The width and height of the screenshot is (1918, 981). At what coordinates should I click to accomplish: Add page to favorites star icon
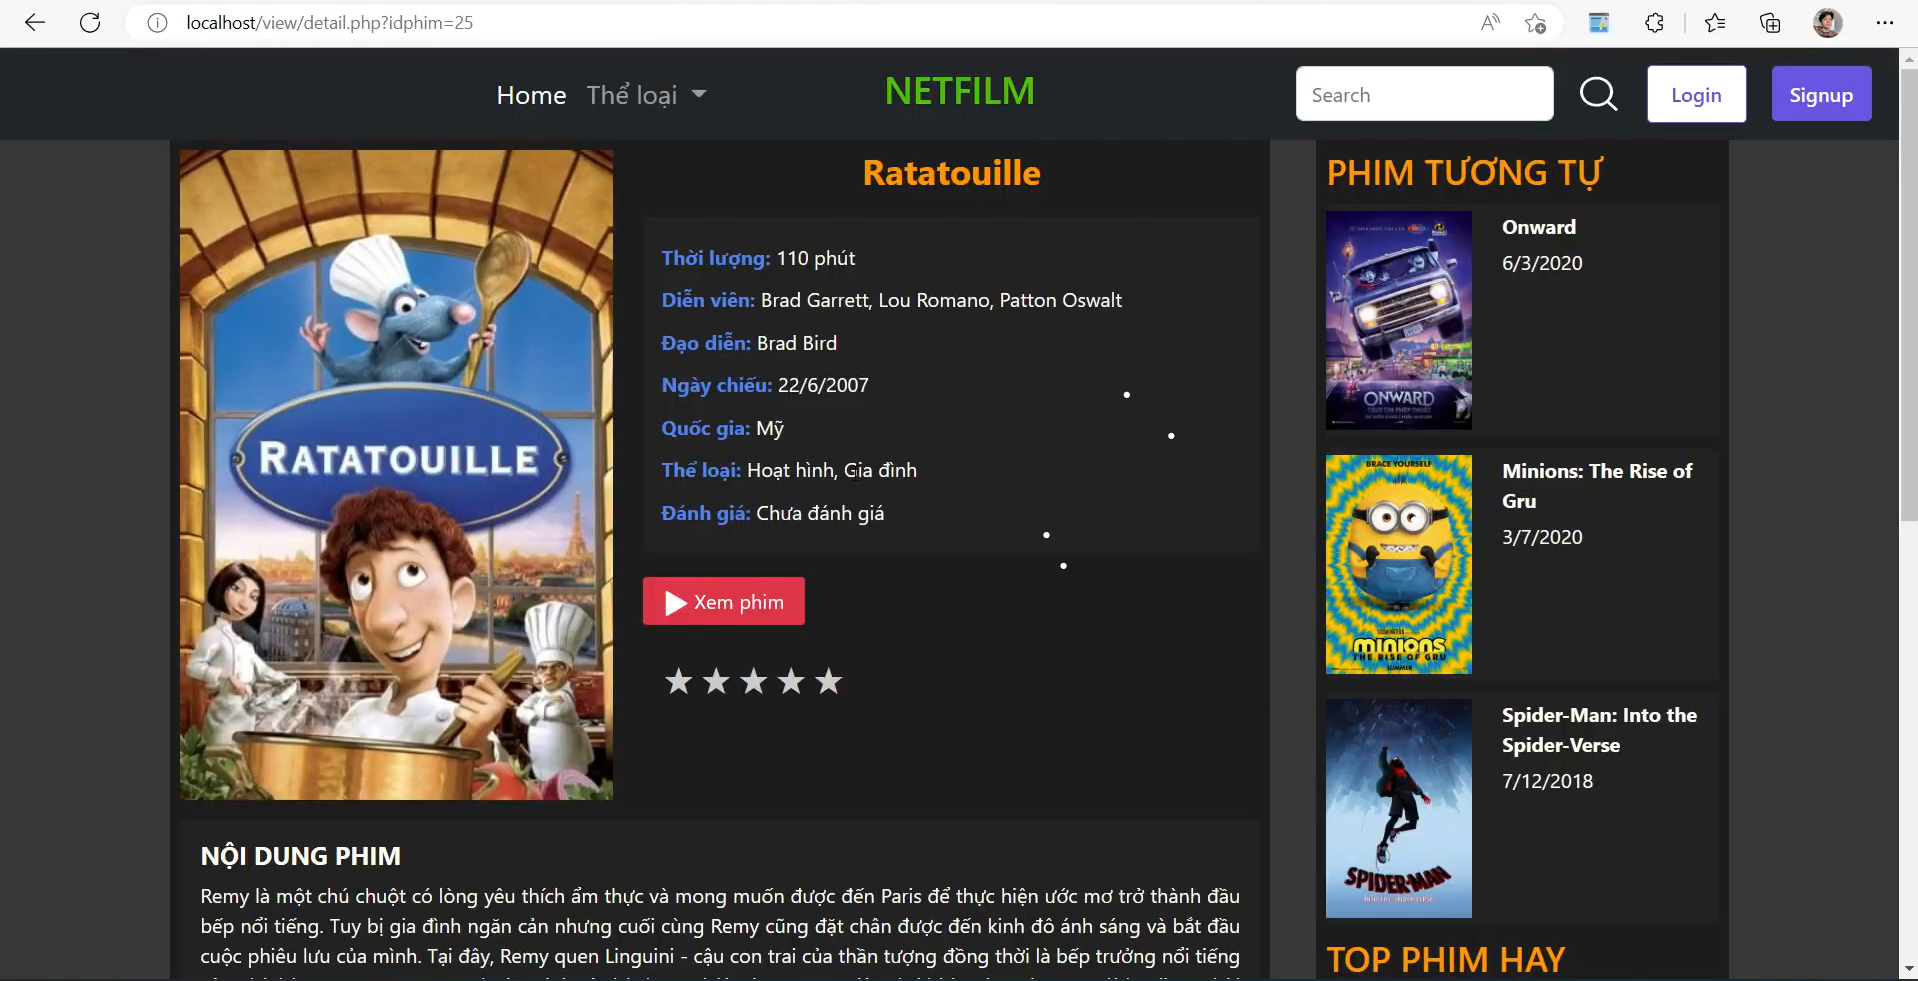tap(1536, 23)
